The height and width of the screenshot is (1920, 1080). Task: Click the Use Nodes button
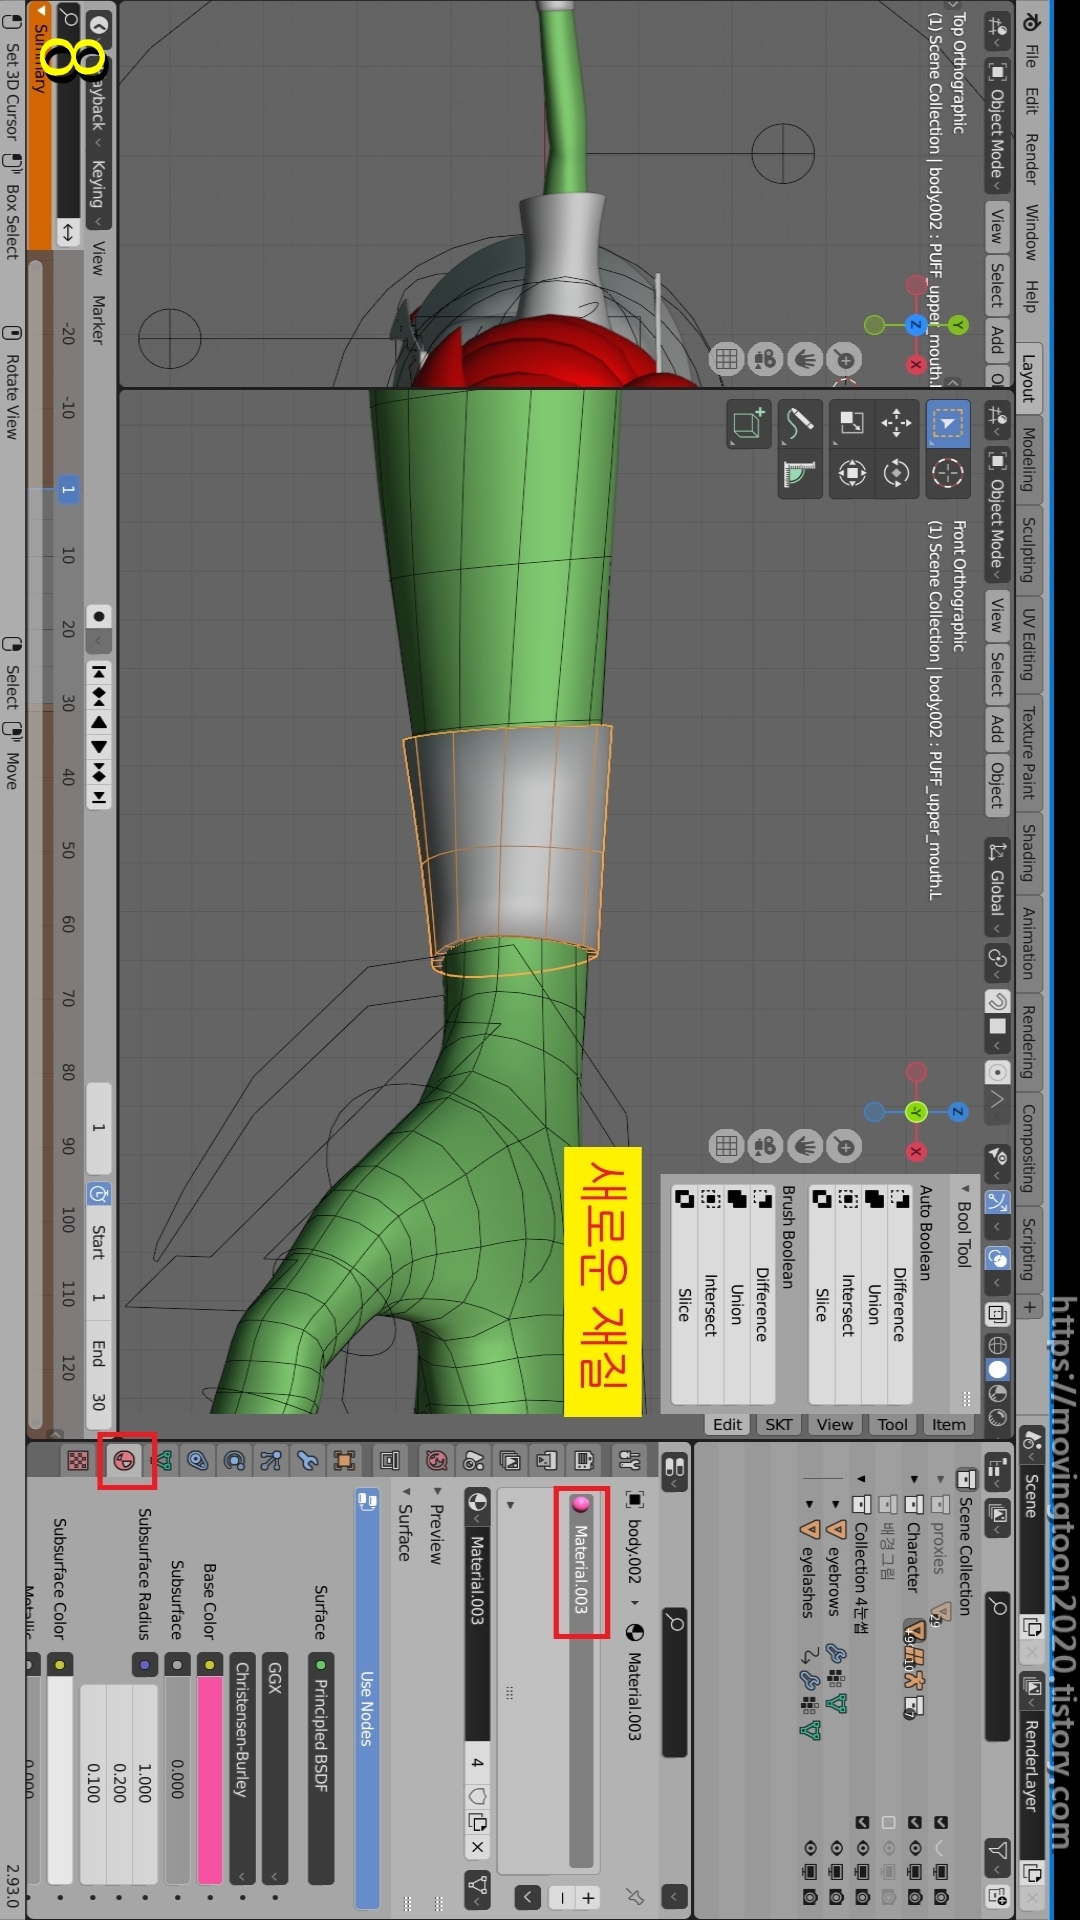pos(367,1697)
